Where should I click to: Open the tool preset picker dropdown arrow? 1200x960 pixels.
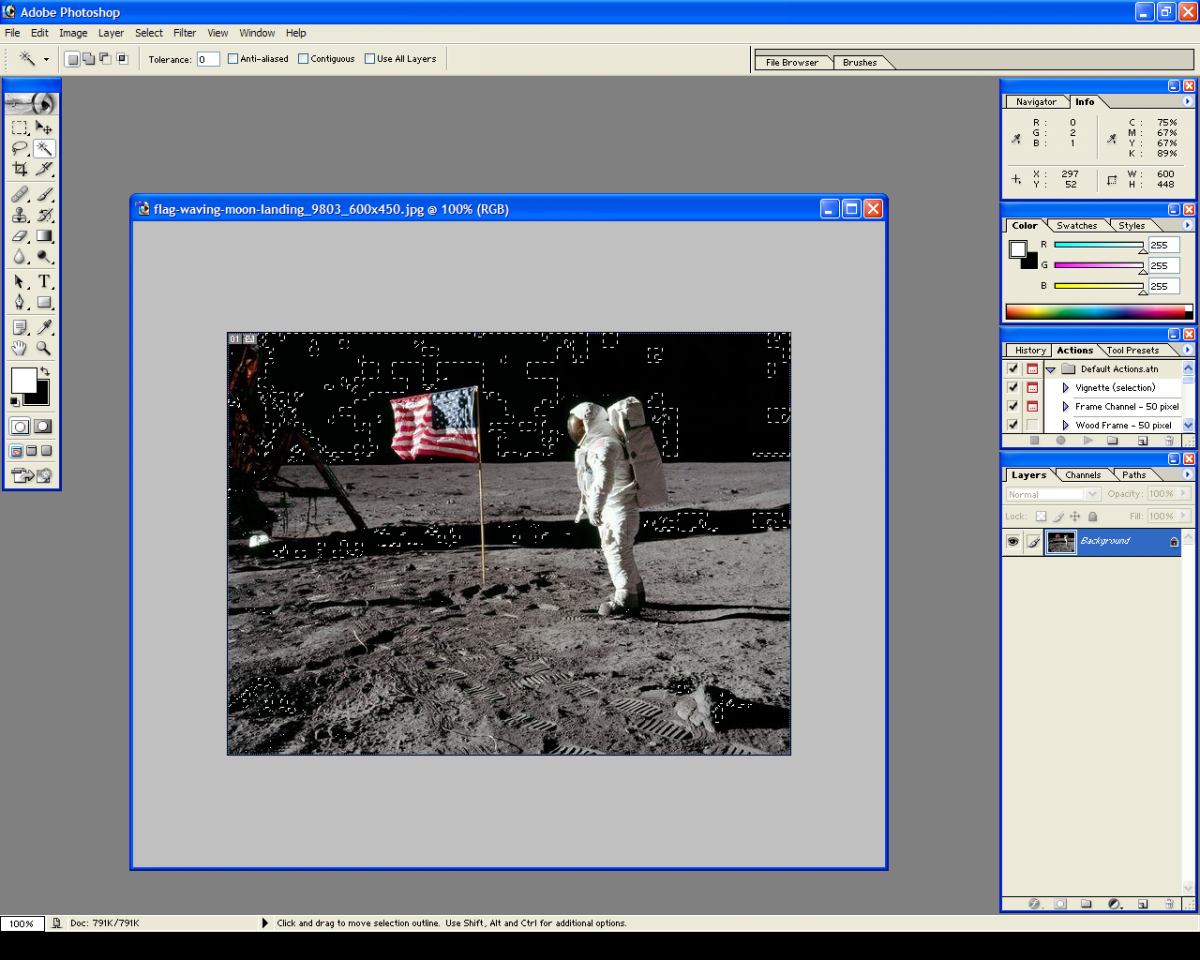tap(46, 59)
